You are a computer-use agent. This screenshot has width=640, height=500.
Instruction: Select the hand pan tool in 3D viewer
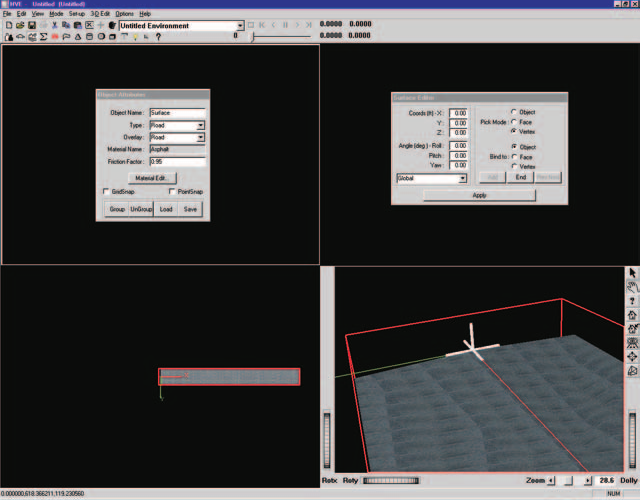[632, 287]
